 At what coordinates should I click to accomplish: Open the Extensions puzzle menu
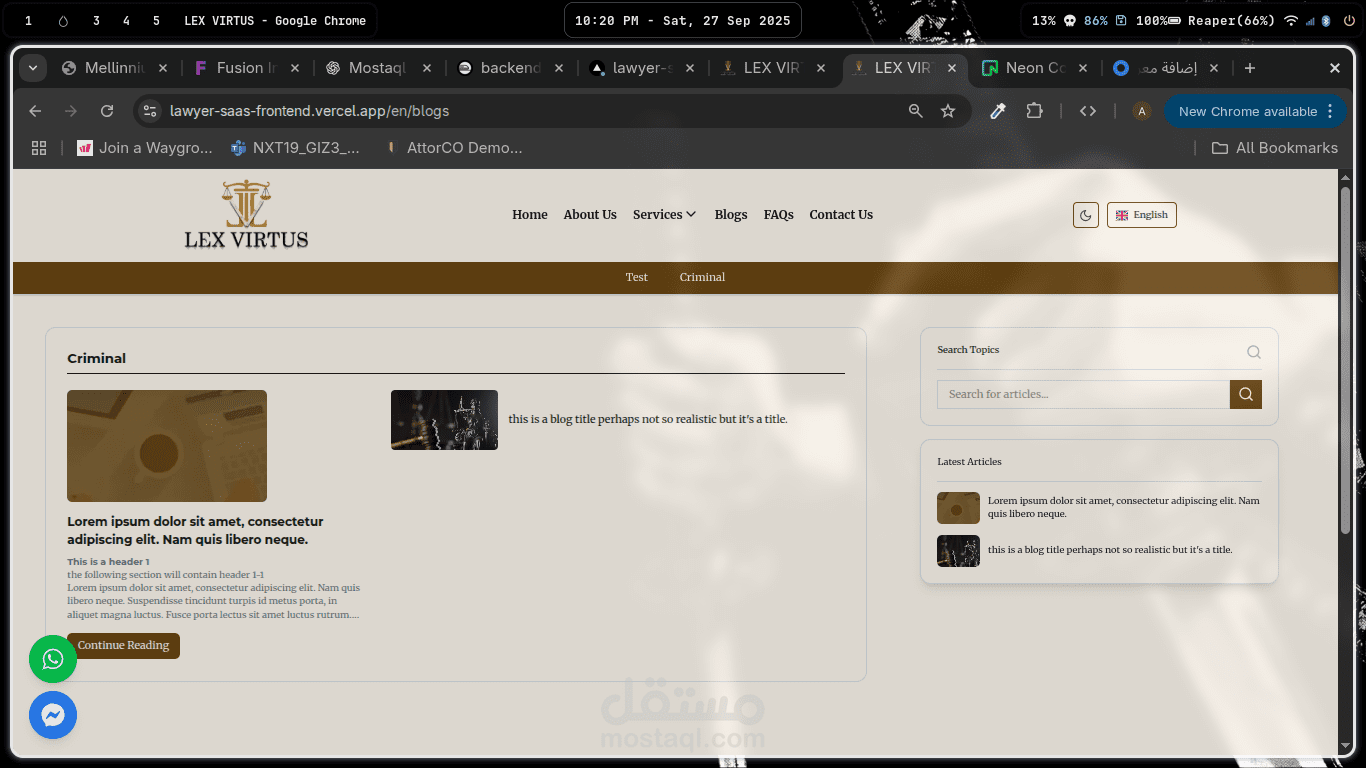click(x=1035, y=111)
